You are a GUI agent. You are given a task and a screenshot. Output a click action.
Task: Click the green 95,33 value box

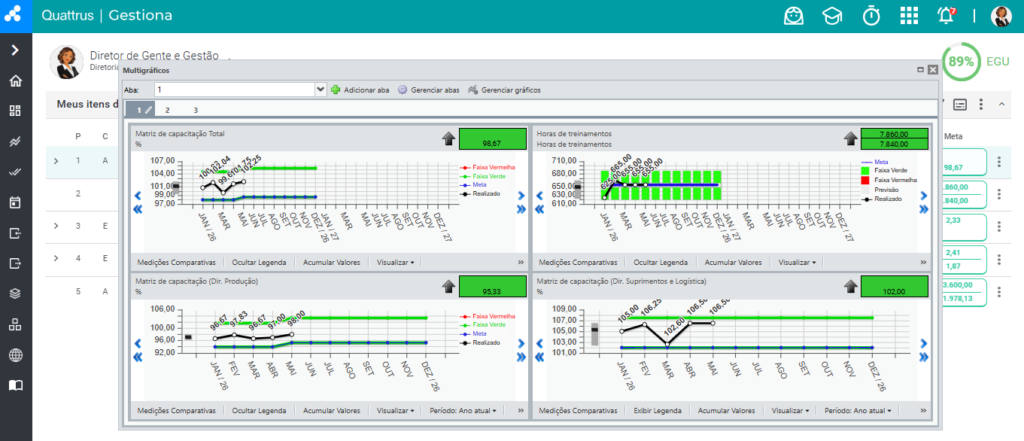[492, 287]
